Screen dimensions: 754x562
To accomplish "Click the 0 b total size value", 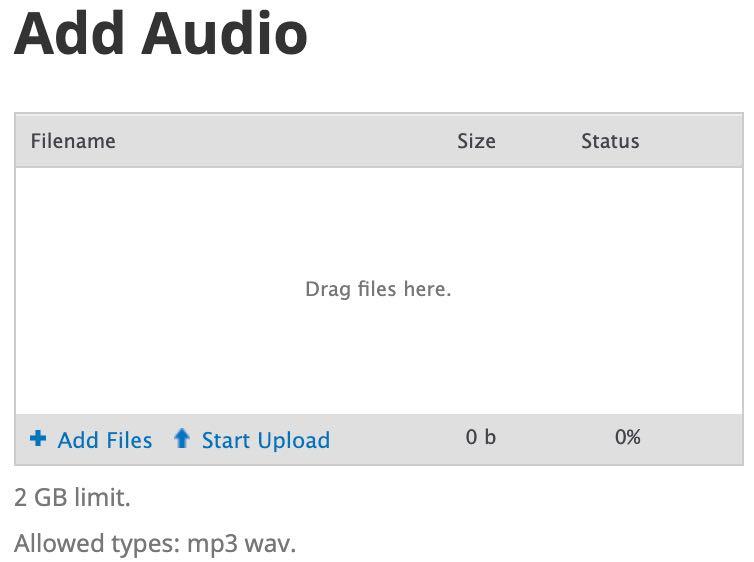I will pos(480,437).
